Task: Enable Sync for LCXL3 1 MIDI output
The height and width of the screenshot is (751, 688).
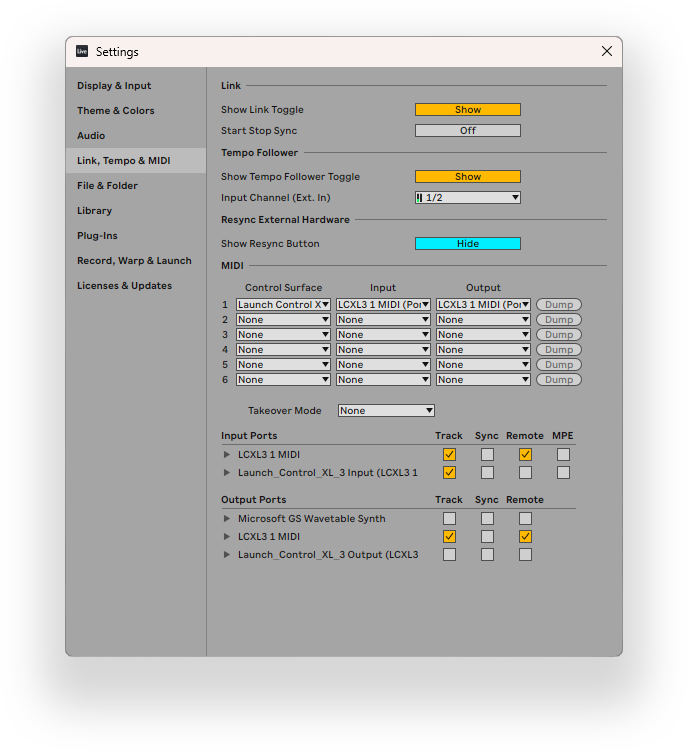Action: (x=487, y=537)
